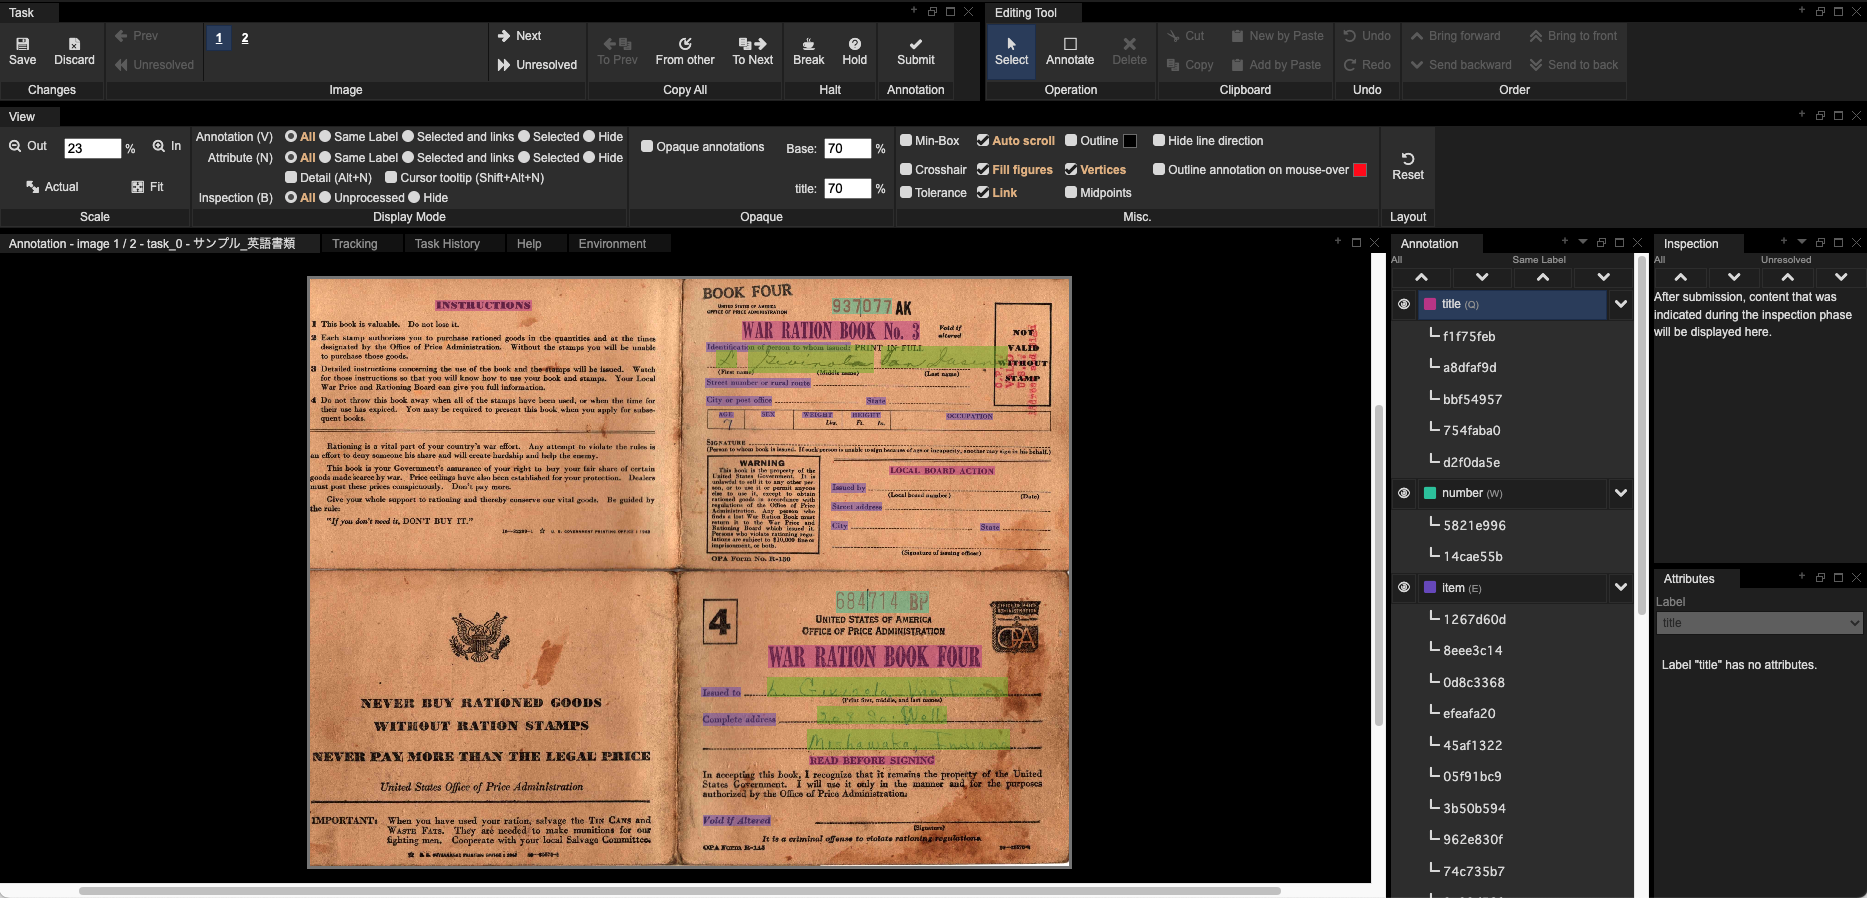Click the Copy From other icon
1867x898 pixels.
pyautogui.click(x=685, y=44)
